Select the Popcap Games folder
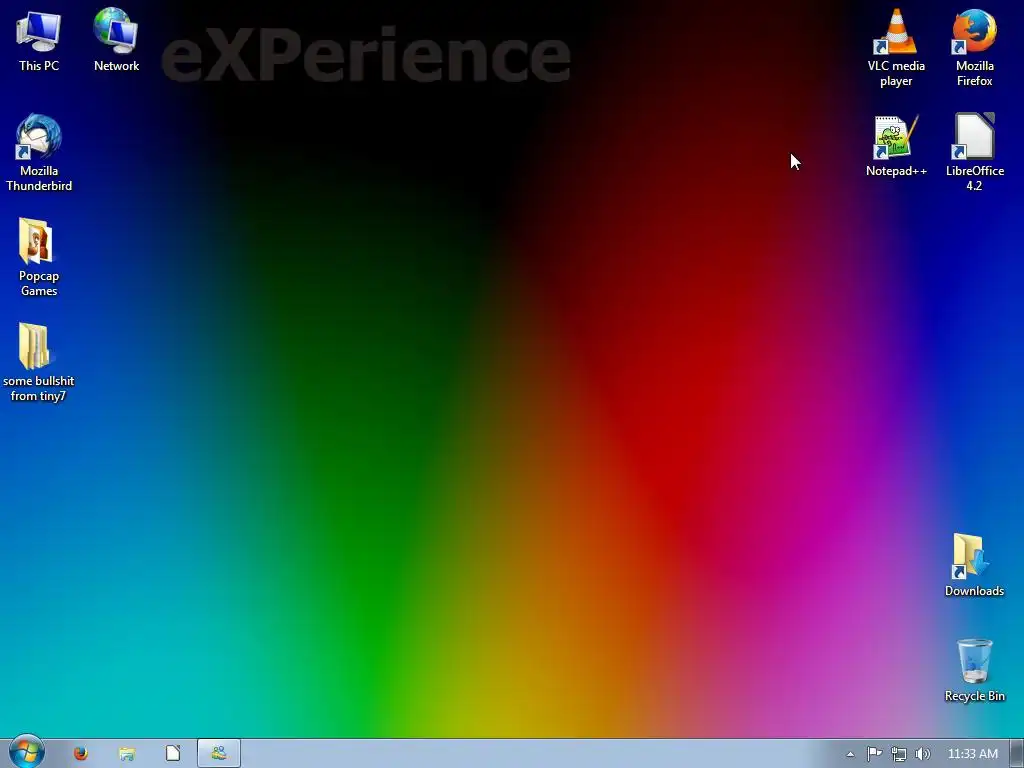Viewport: 1024px width, 768px height. 39,257
